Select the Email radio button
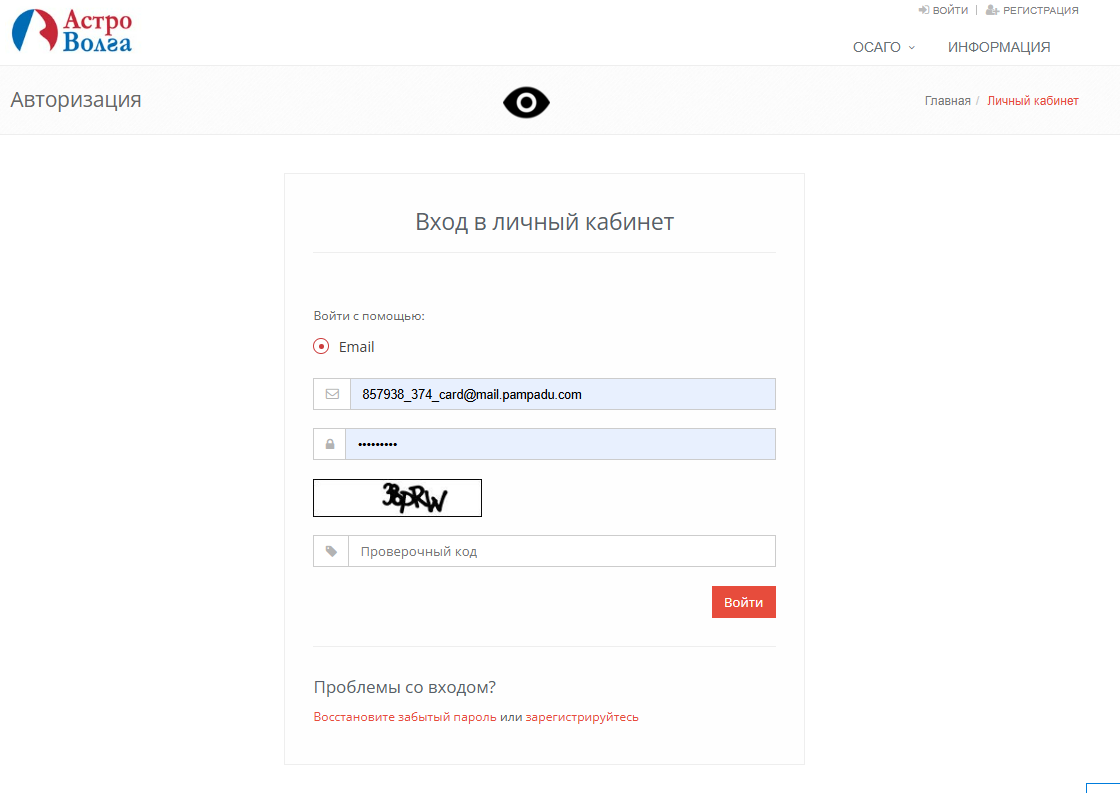 coord(321,347)
